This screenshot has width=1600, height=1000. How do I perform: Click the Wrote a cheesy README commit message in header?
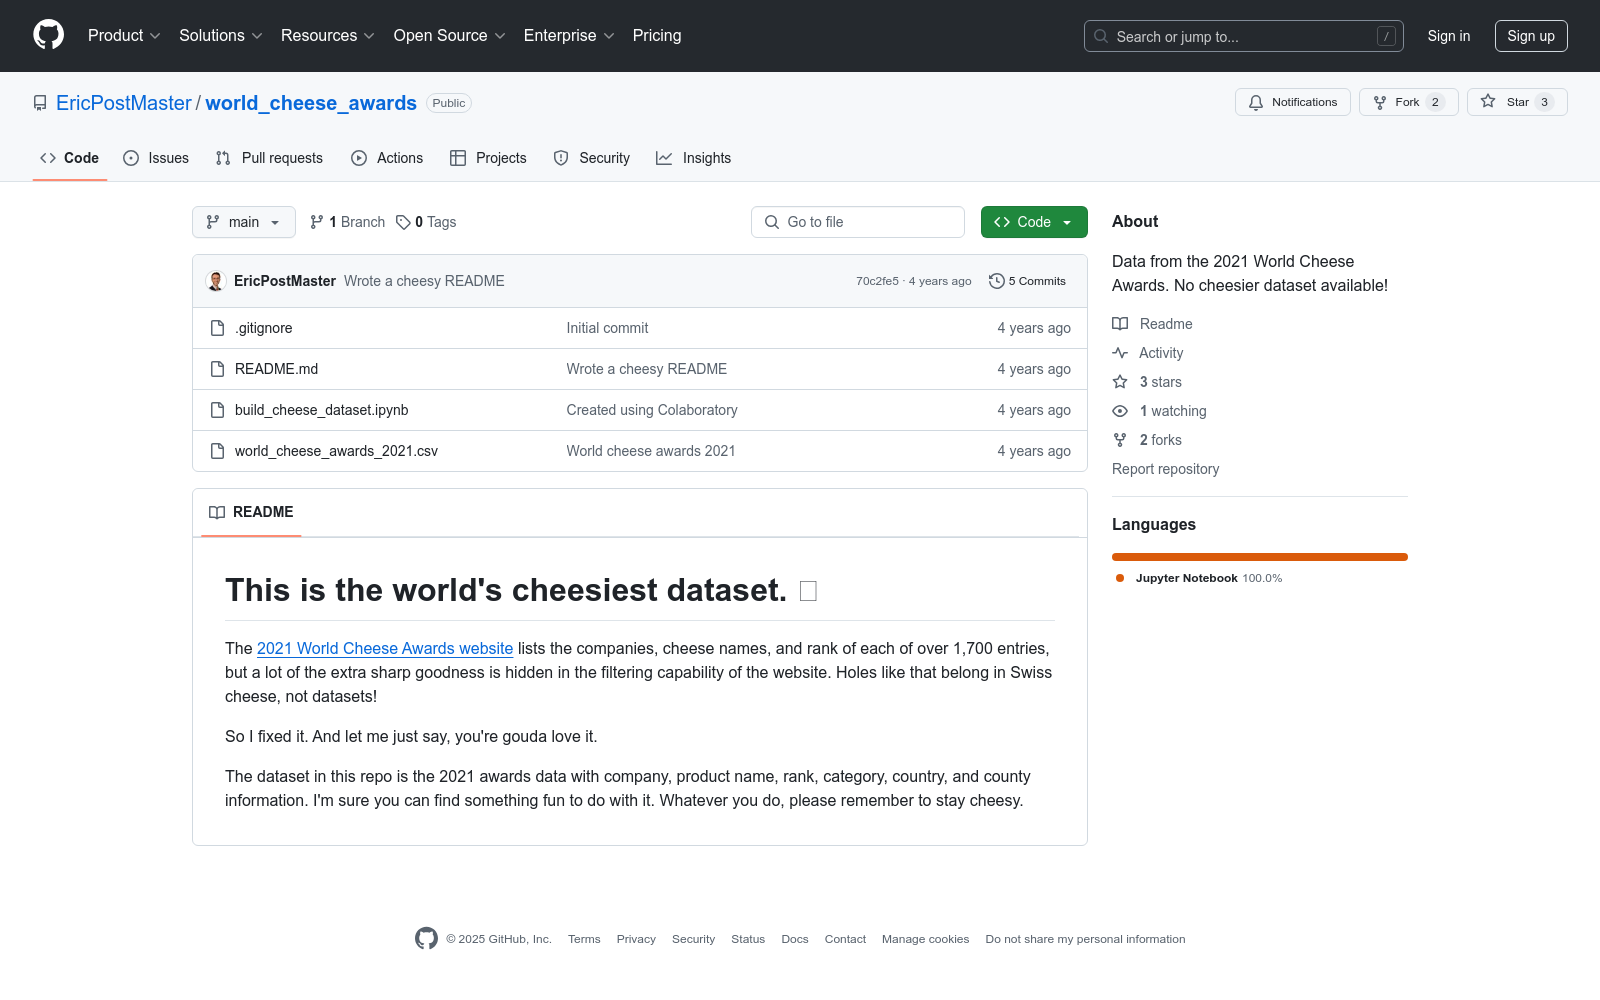(424, 281)
